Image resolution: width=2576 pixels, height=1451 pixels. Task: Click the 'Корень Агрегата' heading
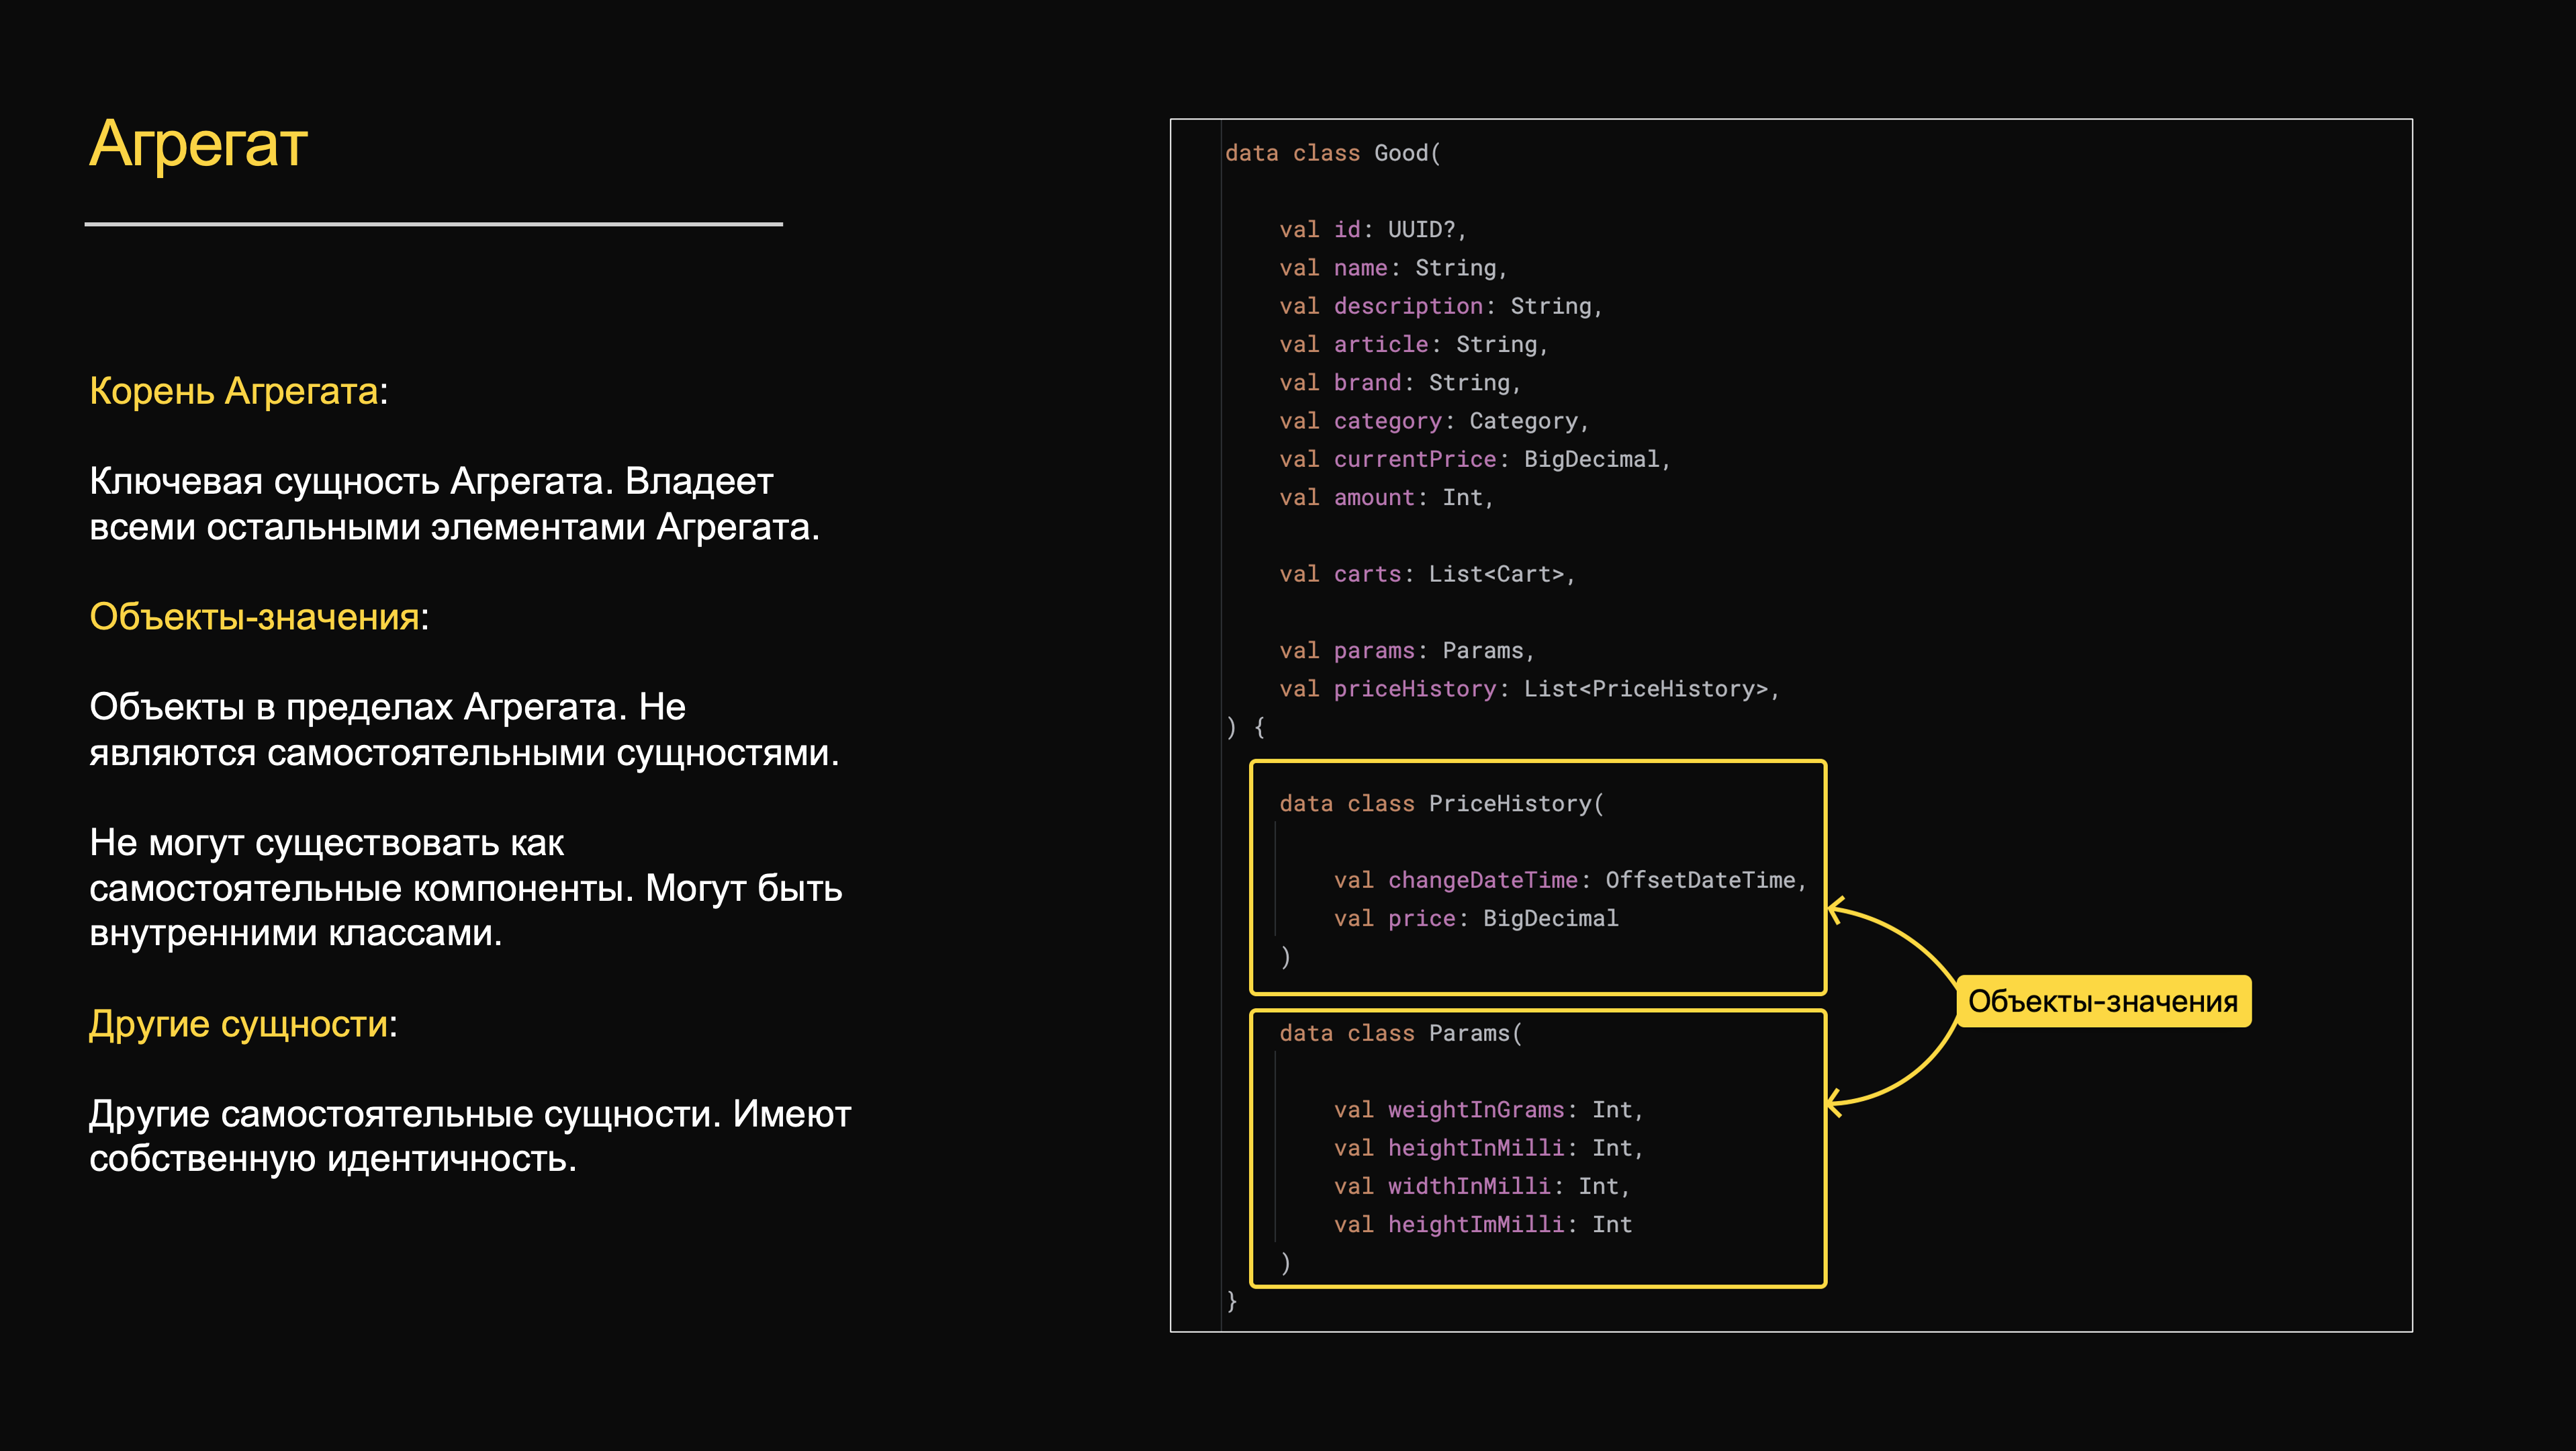coord(234,391)
